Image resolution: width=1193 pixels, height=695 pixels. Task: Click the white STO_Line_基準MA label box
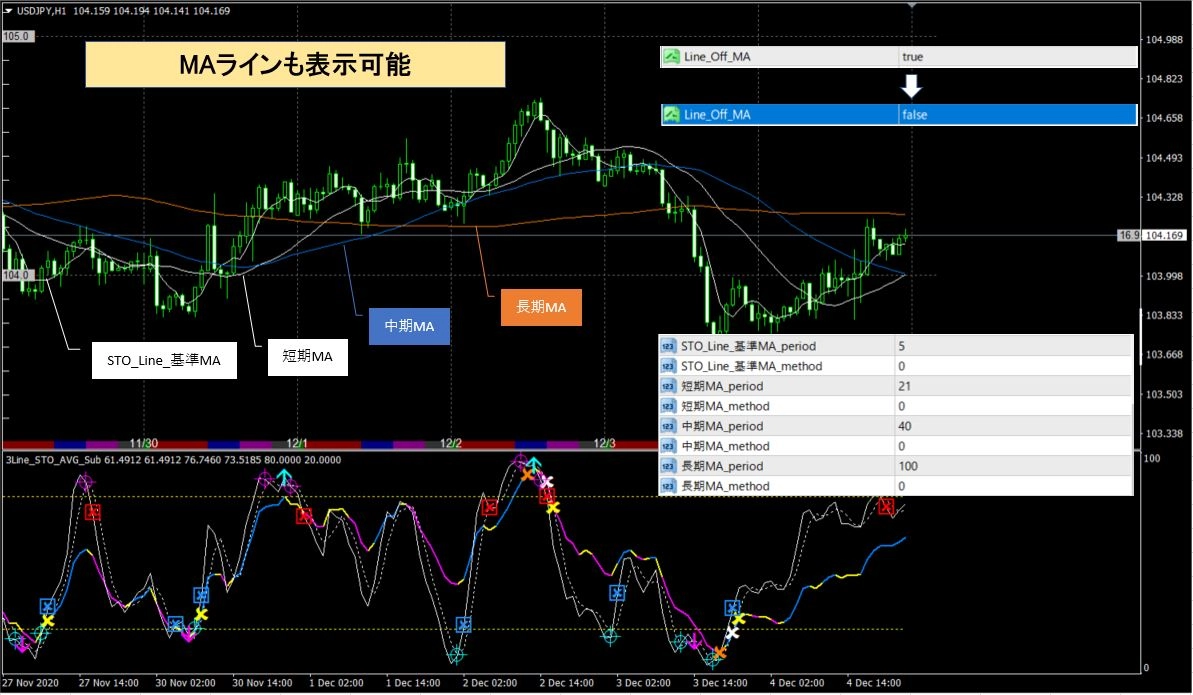tap(164, 360)
